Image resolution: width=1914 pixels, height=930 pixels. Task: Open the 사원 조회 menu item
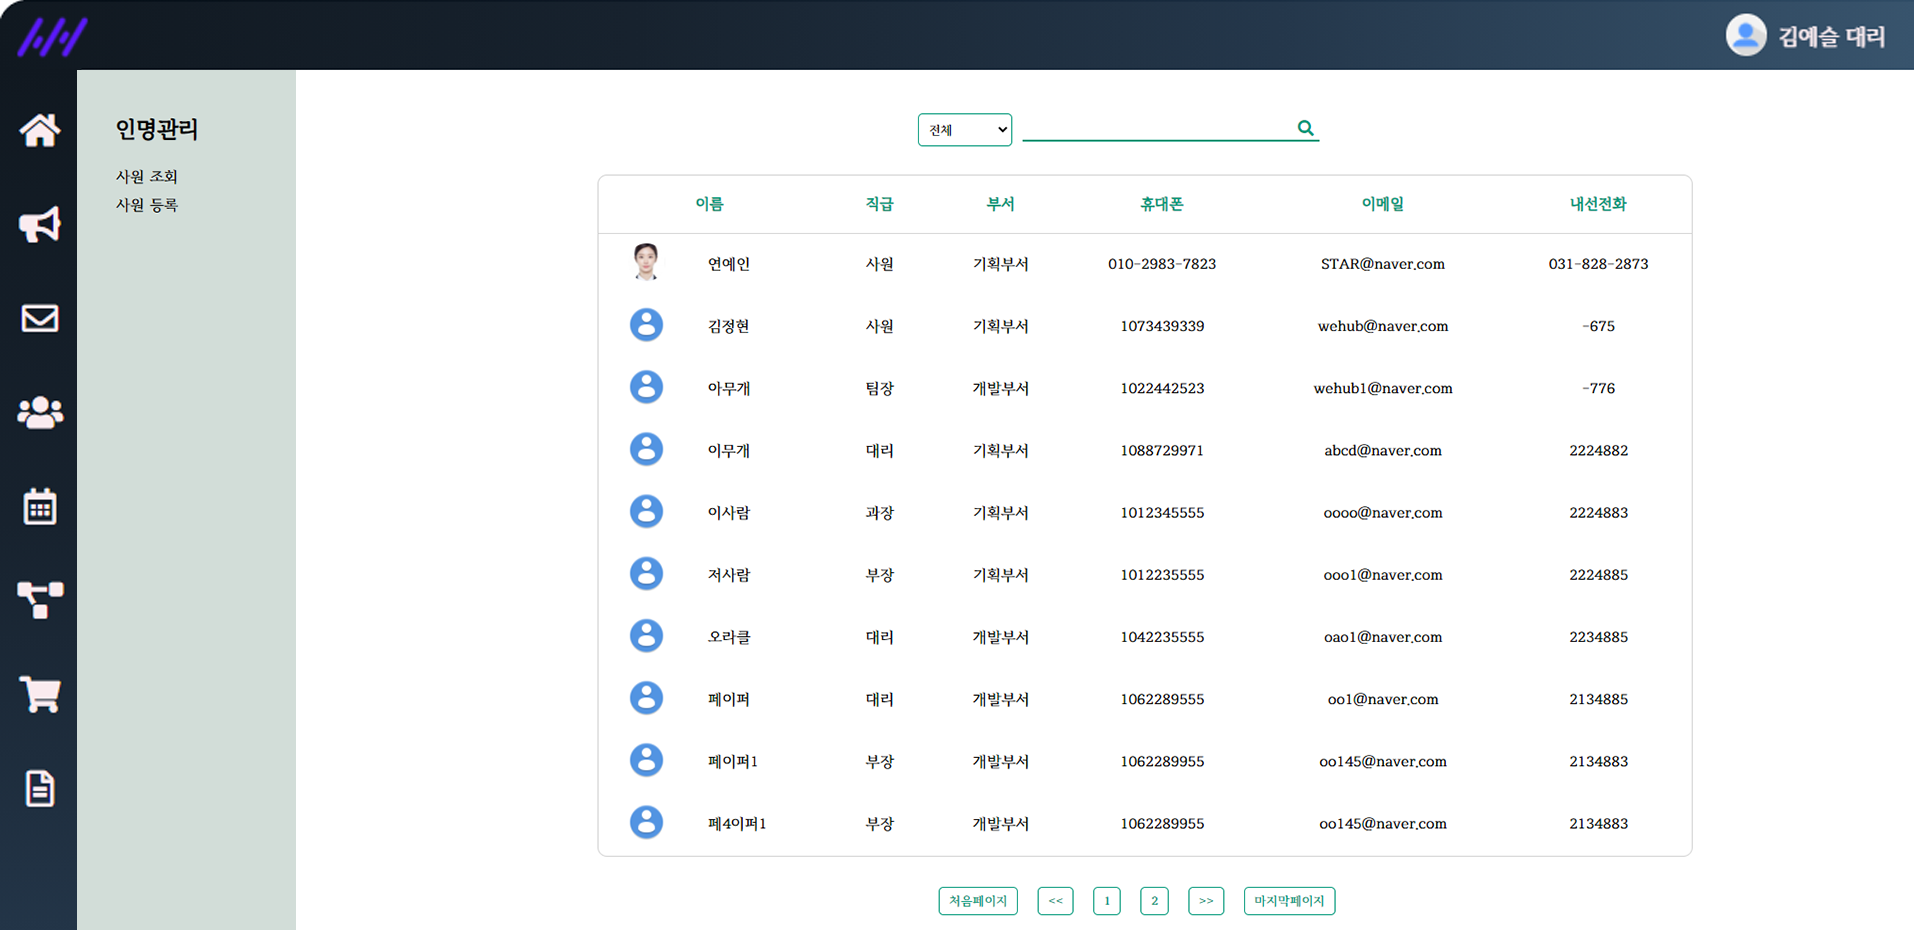click(147, 176)
